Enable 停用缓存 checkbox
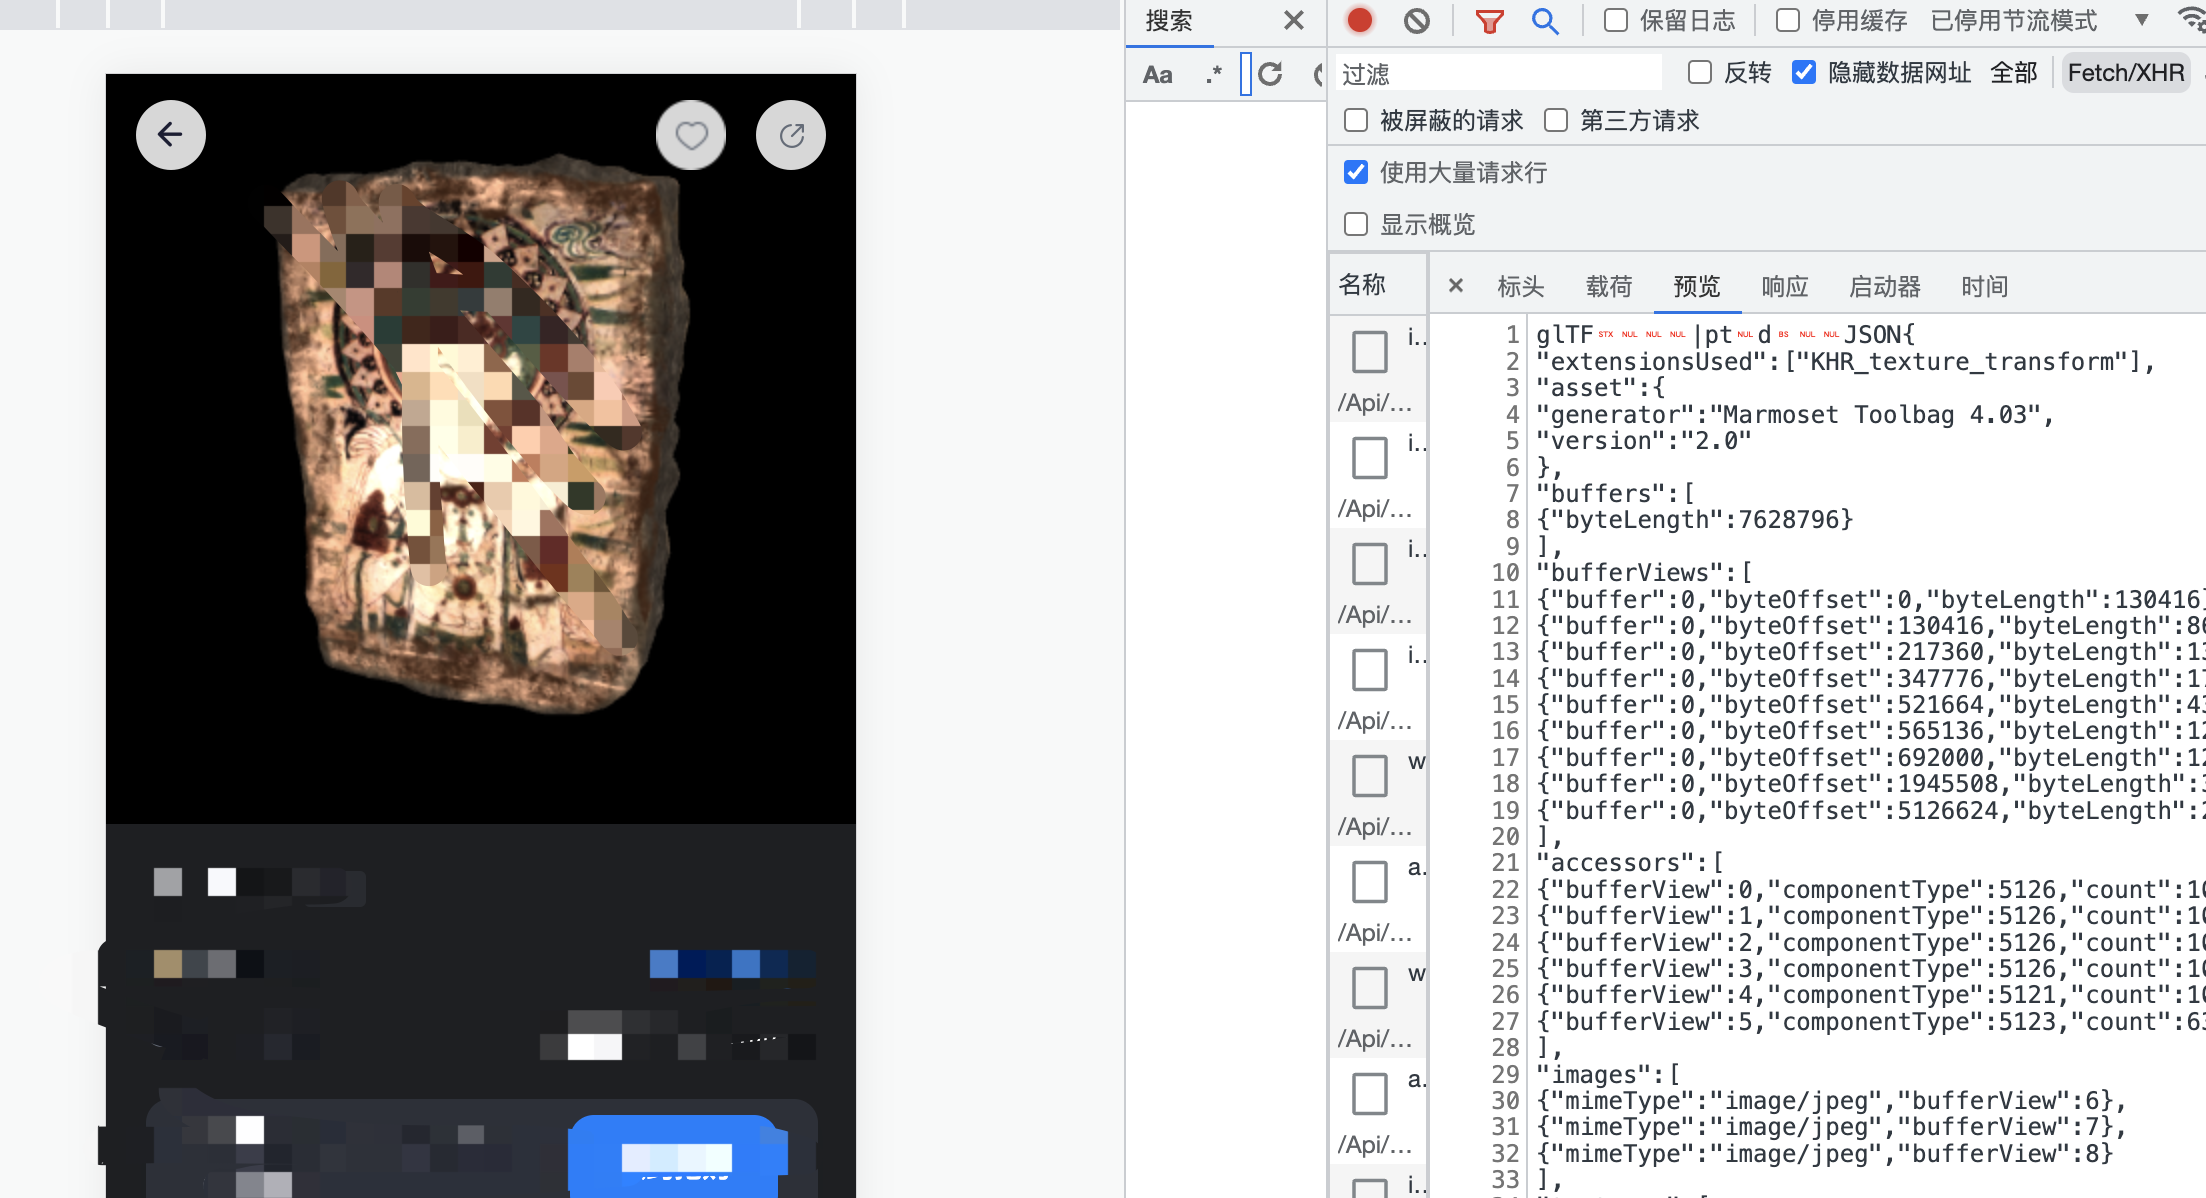2206x1198 pixels. point(1788,20)
